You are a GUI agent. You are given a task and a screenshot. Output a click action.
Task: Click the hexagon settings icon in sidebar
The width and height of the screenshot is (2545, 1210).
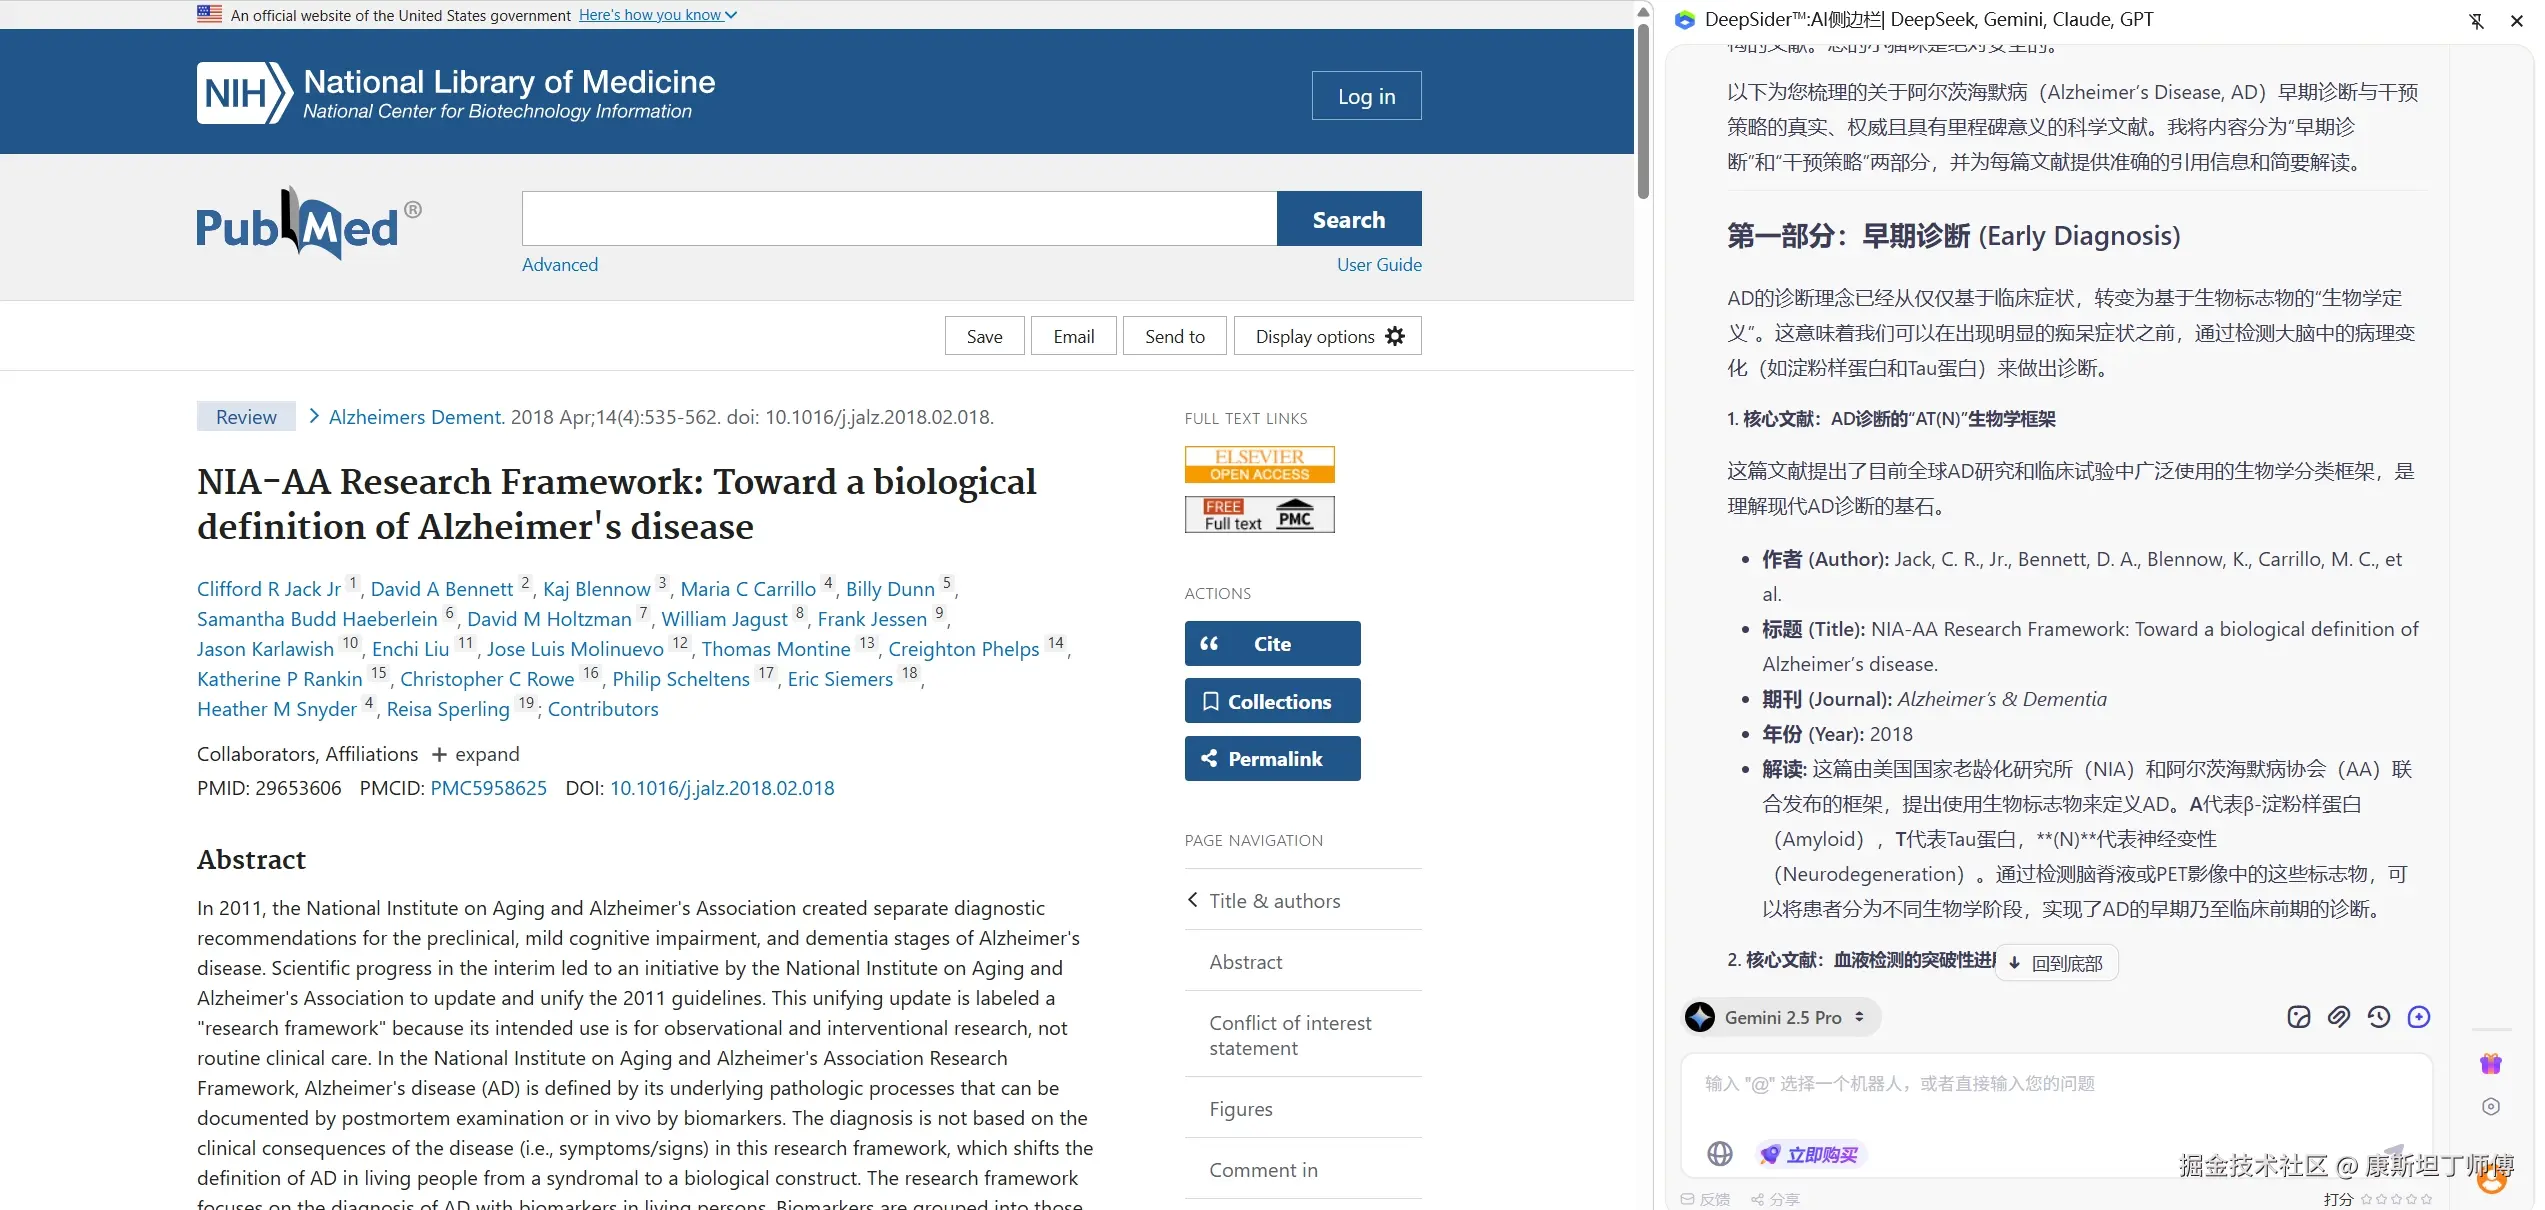pos(2490,1106)
